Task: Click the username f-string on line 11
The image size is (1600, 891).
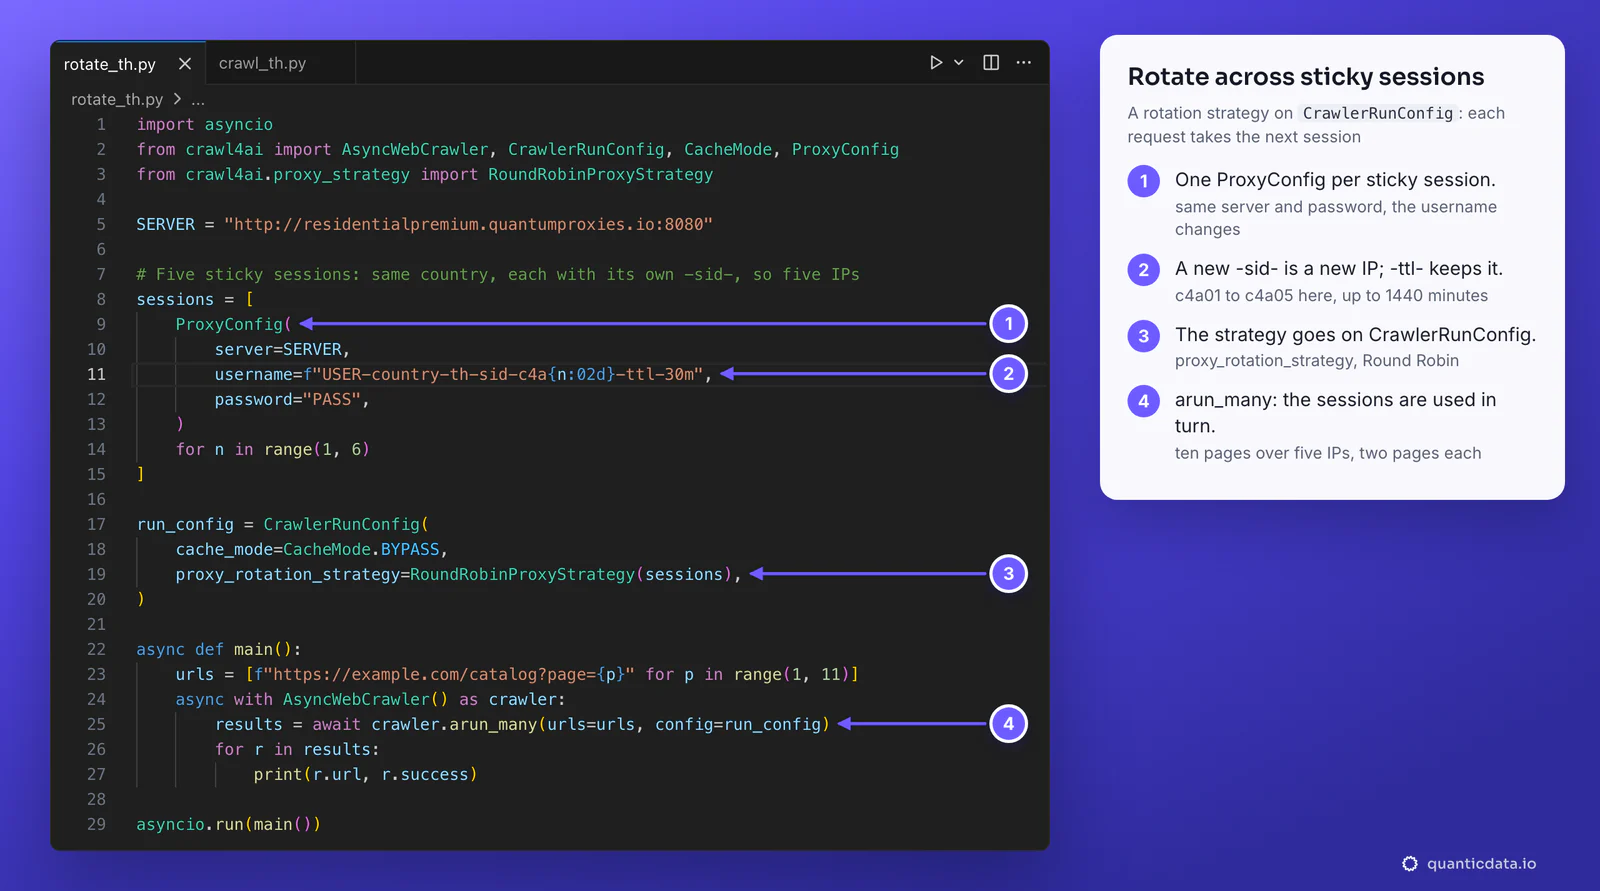Action: (503, 374)
